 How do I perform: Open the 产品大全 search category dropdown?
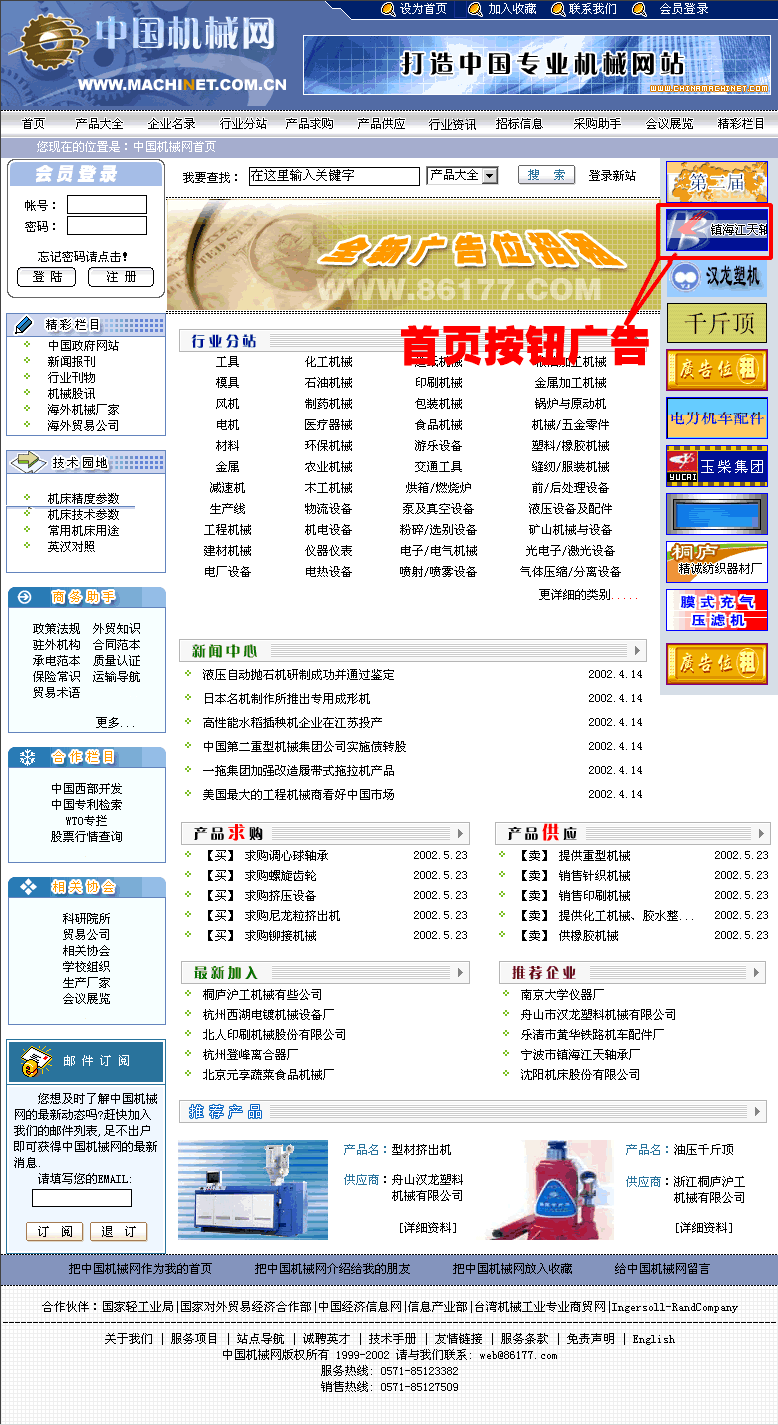(463, 175)
